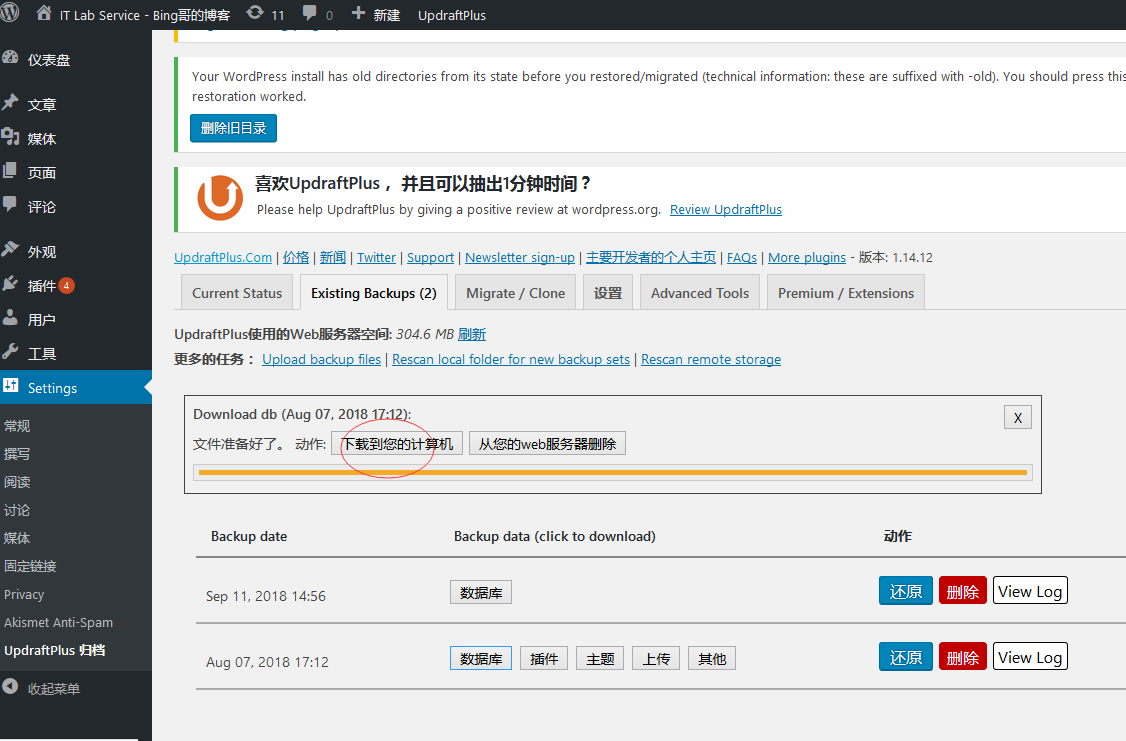Click the 工具 wrench icon
Image resolution: width=1126 pixels, height=741 pixels.
[10, 352]
